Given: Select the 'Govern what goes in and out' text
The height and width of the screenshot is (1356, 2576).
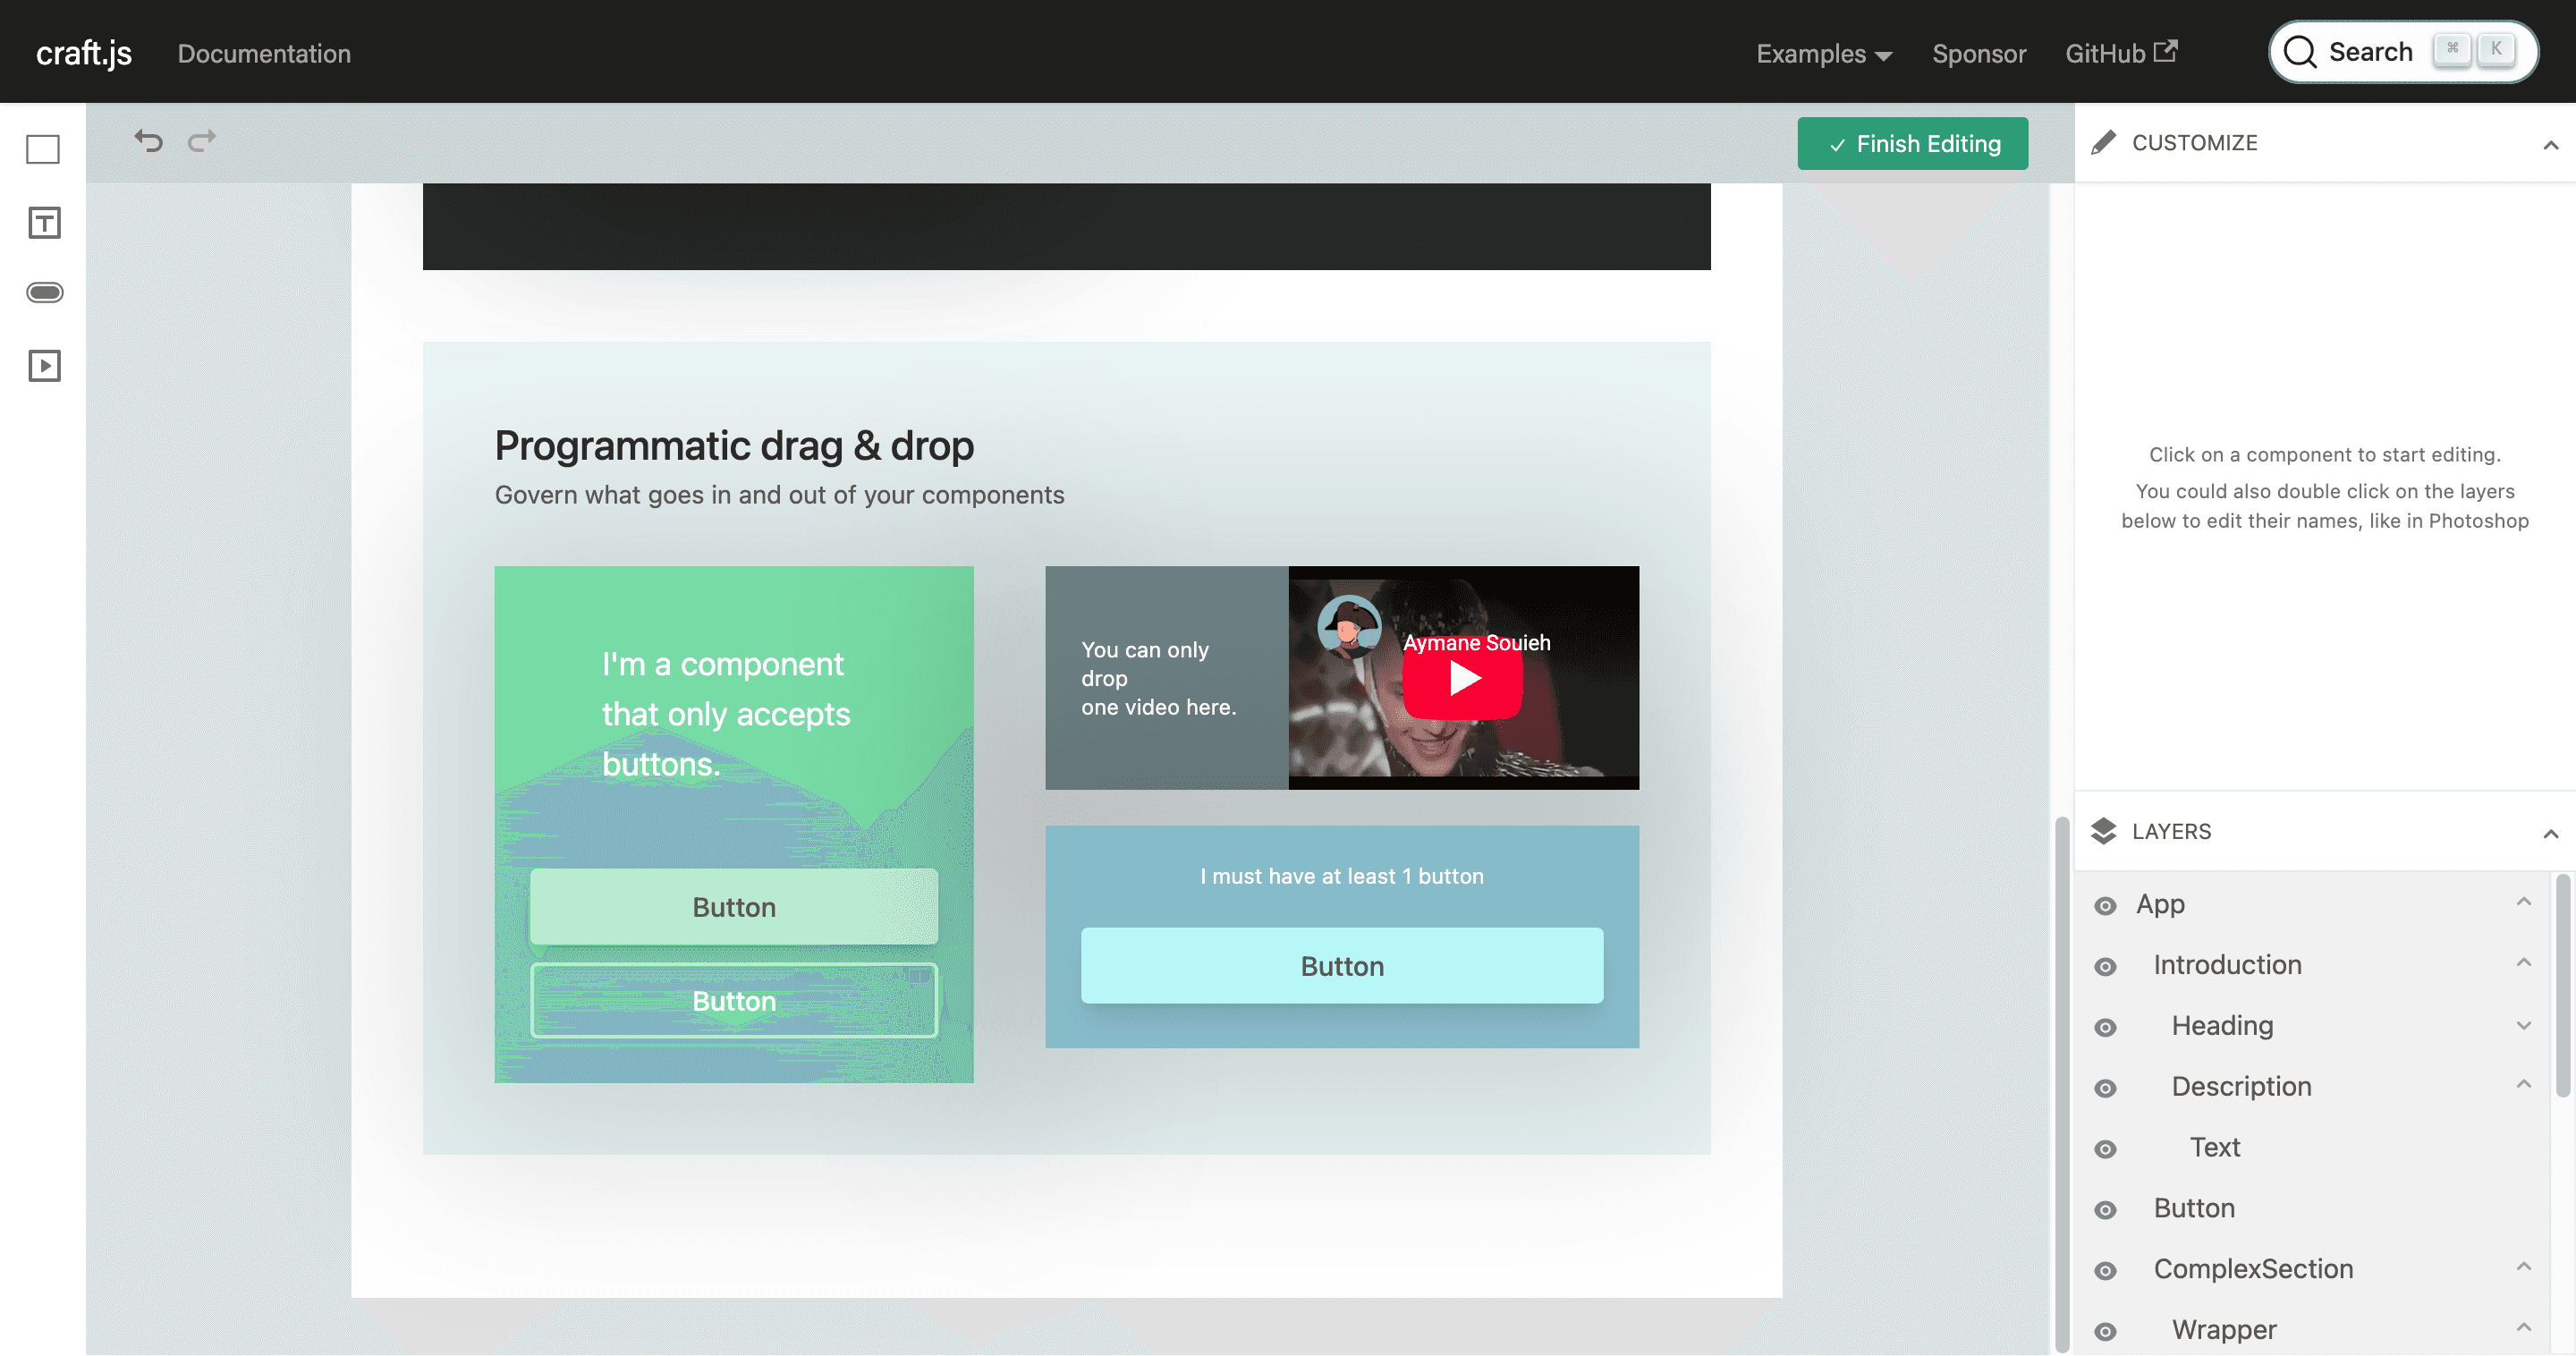Looking at the screenshot, I should point(779,495).
